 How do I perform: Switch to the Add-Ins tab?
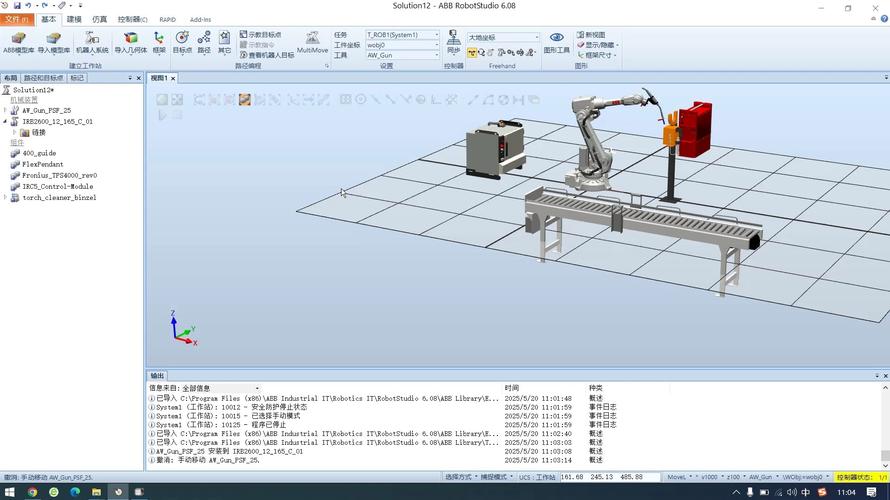tap(200, 19)
